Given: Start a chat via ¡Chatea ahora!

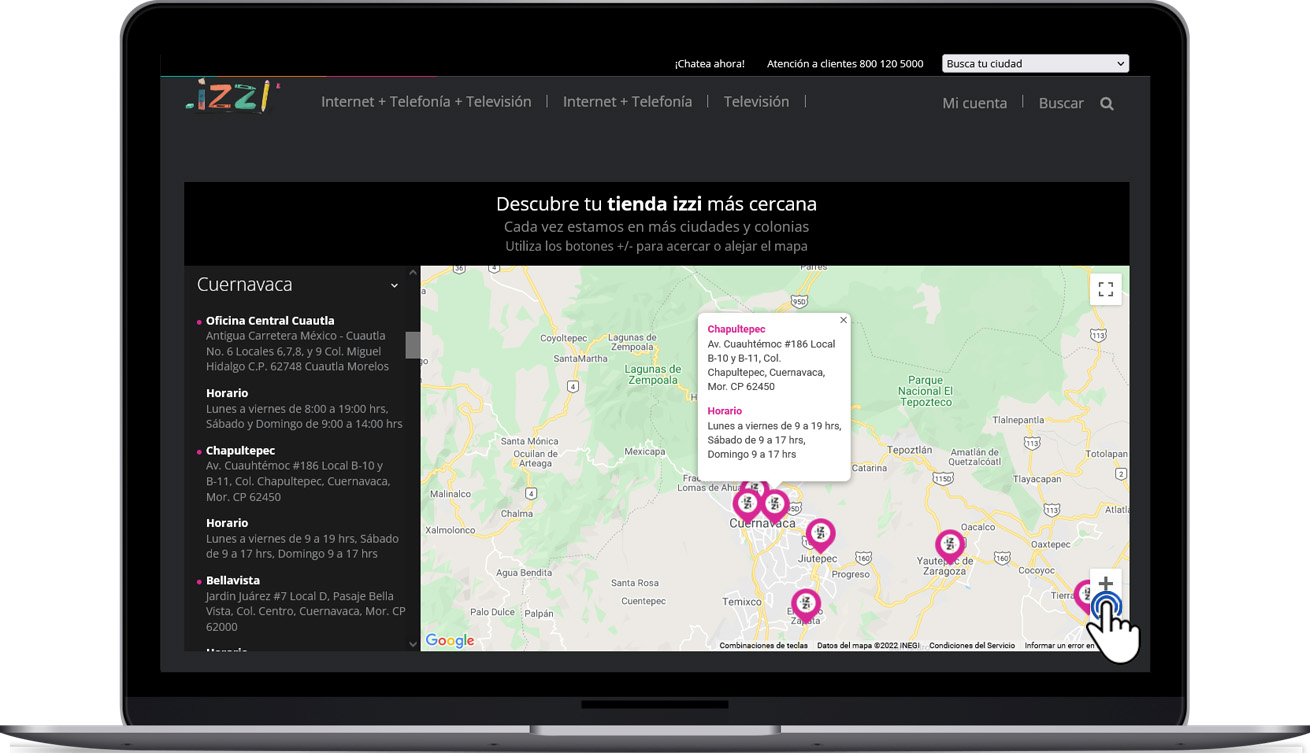Looking at the screenshot, I should (709, 63).
